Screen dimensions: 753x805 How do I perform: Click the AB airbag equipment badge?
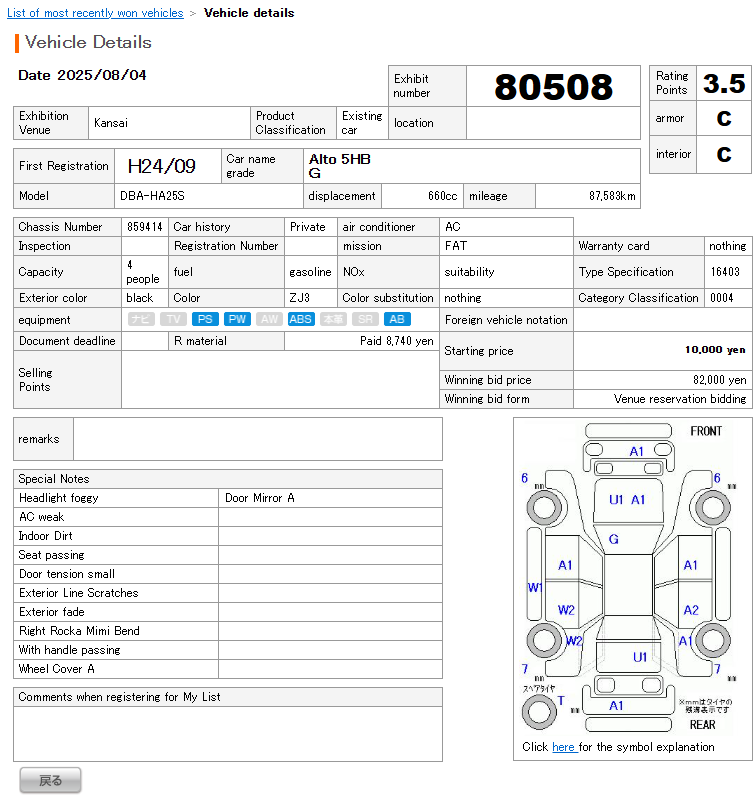tap(397, 319)
